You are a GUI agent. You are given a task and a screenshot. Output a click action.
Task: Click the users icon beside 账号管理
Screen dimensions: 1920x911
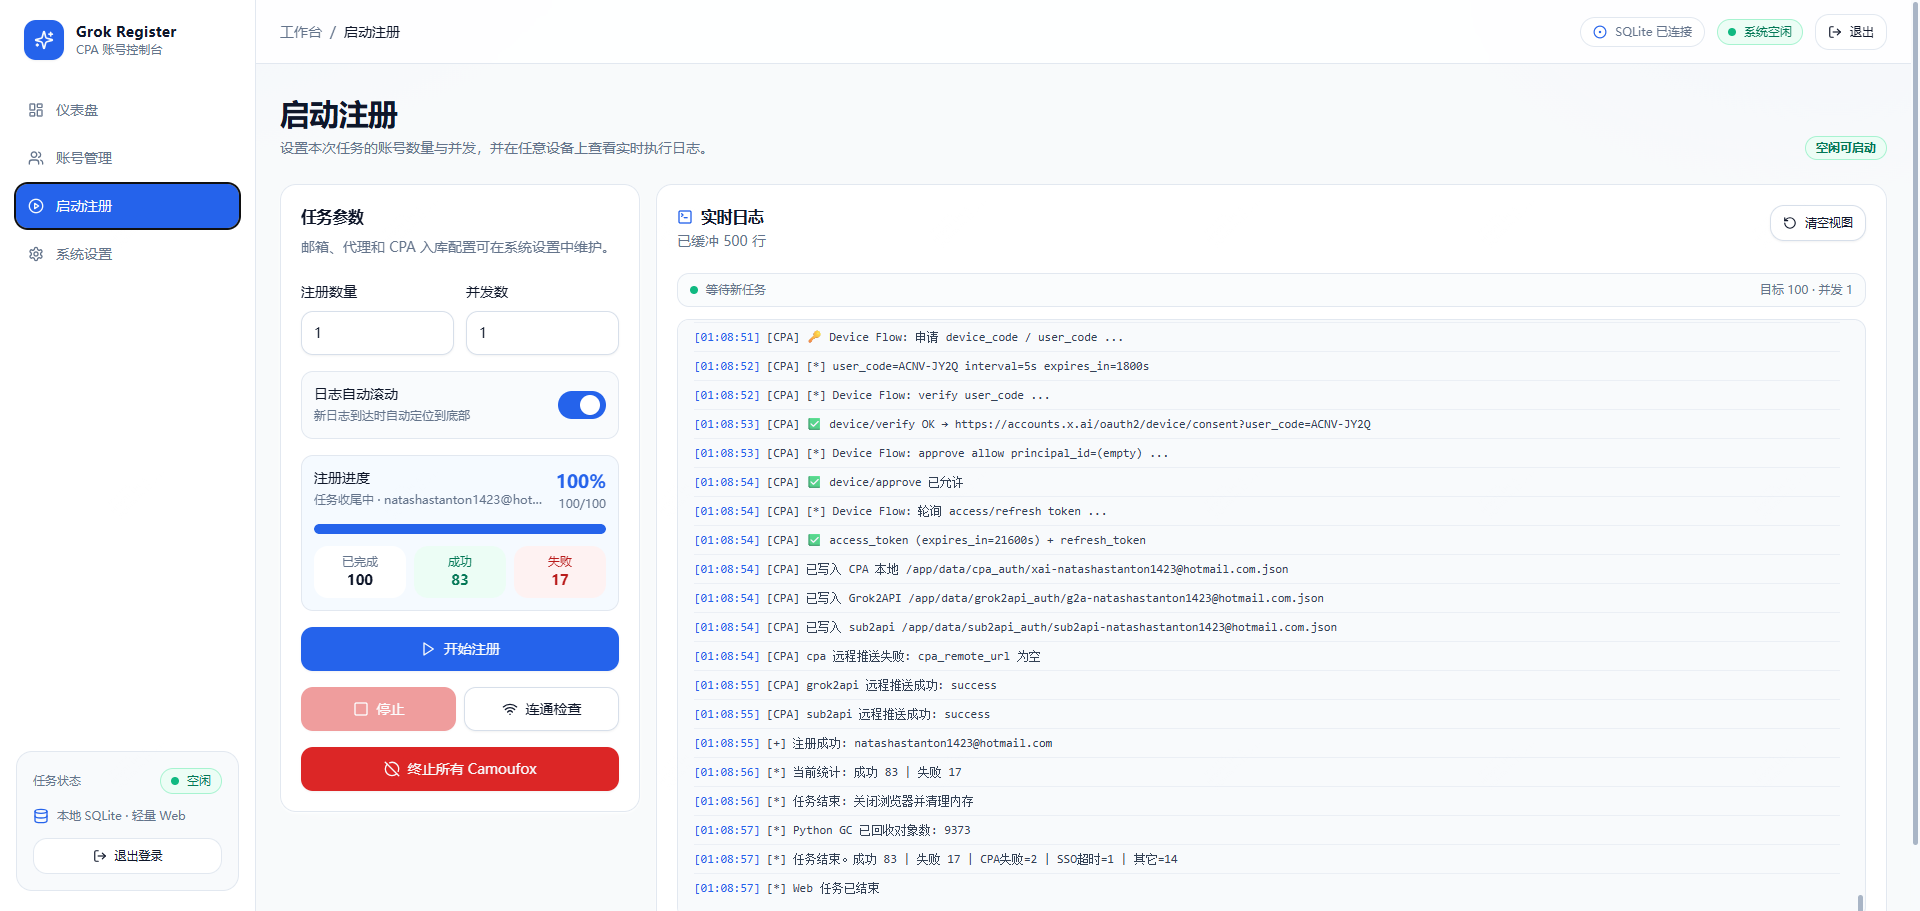36,158
